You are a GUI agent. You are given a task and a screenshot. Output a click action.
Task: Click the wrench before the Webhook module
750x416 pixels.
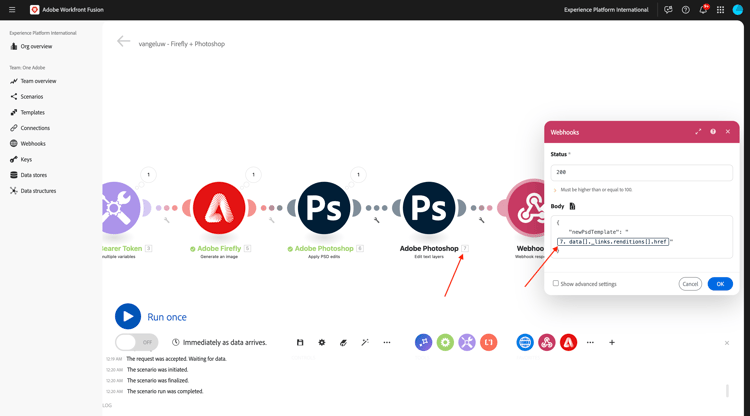point(482,220)
